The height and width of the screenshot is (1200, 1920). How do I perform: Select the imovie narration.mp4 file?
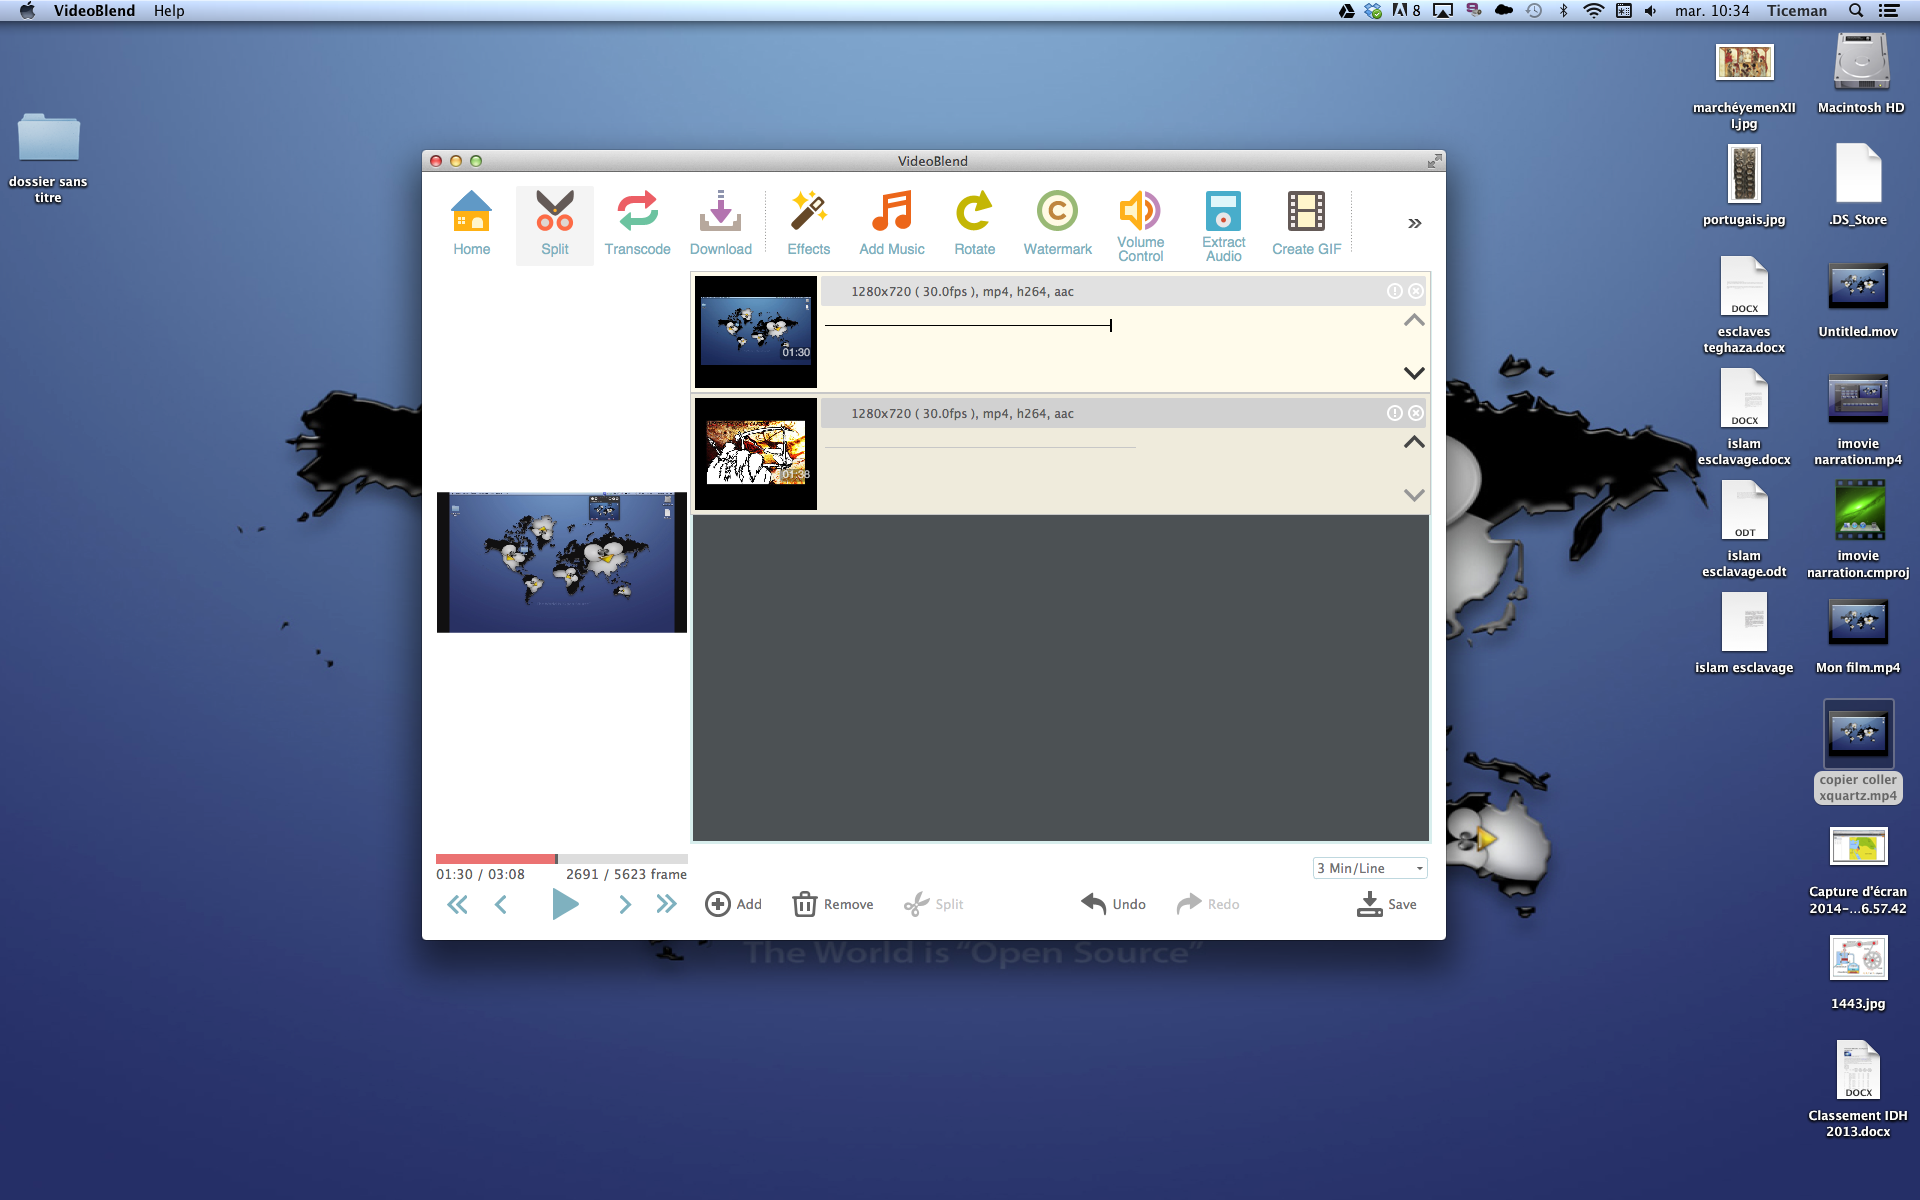[x=1858, y=420]
